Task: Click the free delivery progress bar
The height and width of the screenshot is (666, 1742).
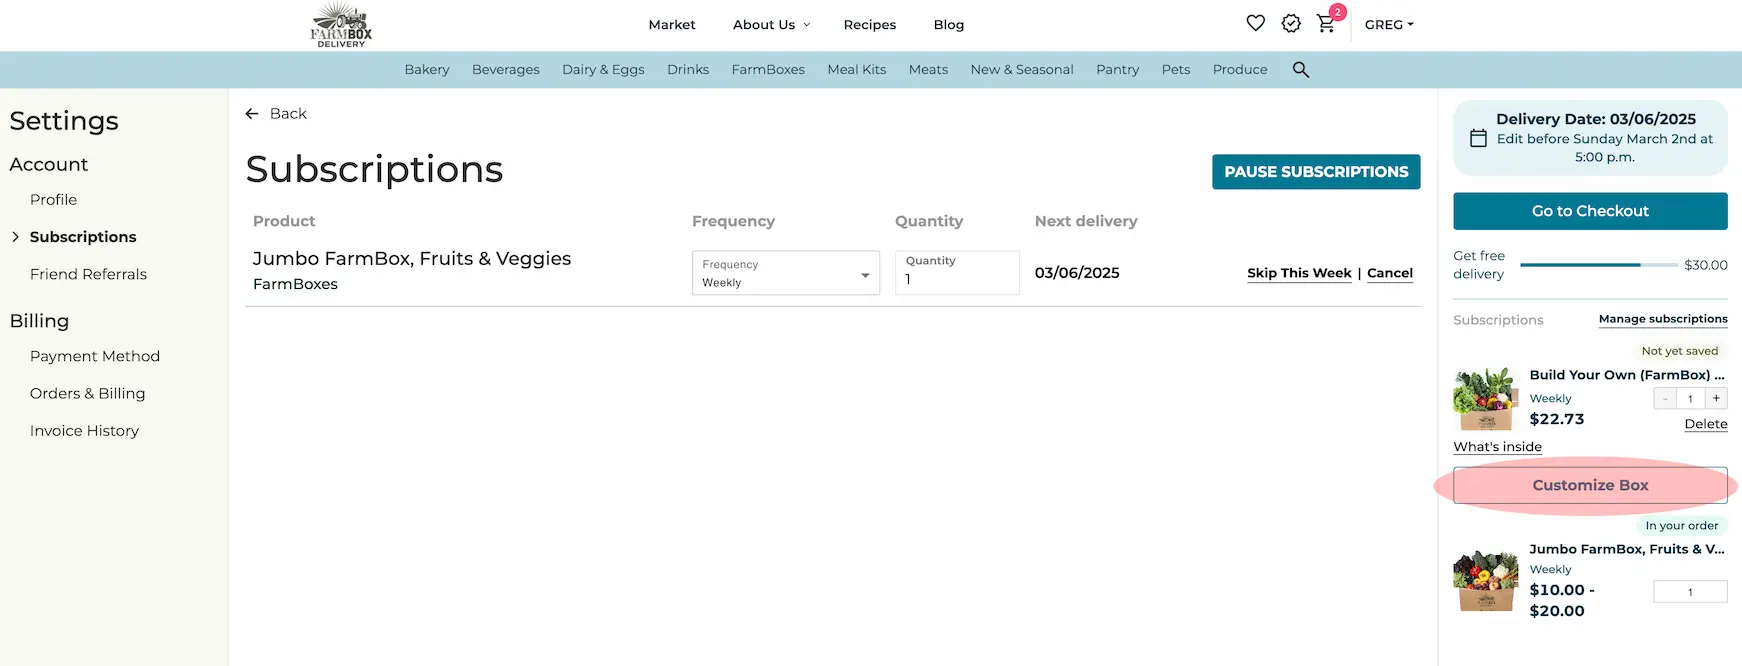Action: click(1599, 265)
